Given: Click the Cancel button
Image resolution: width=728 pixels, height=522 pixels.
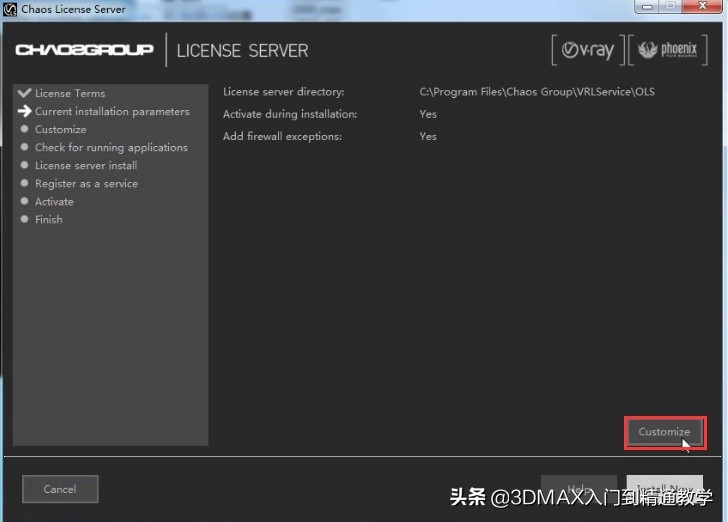Looking at the screenshot, I should click(60, 489).
